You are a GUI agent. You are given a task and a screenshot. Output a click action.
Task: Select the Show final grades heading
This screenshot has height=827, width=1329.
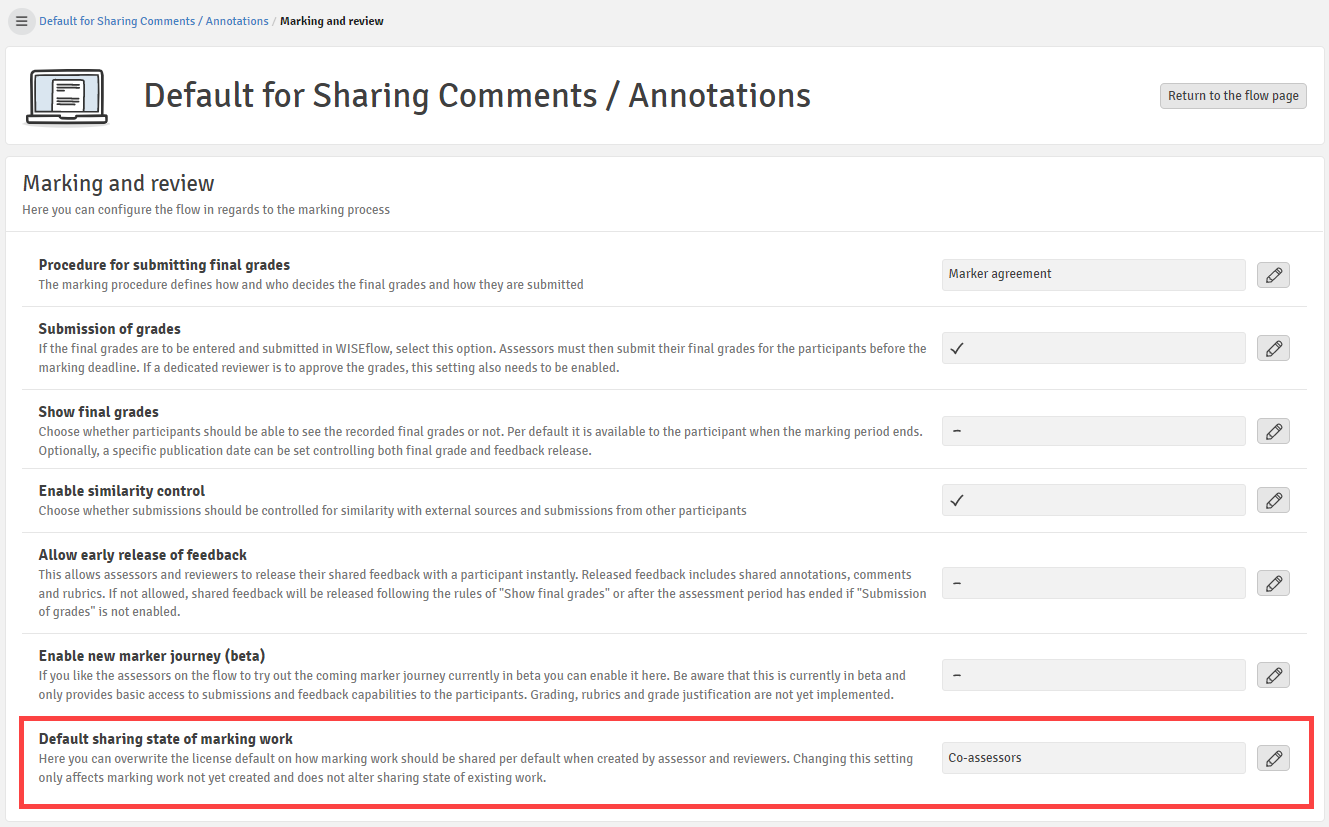pos(99,412)
